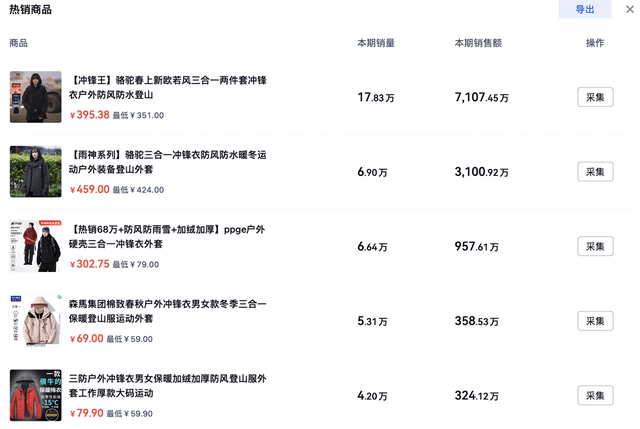Click 采集 for the 三防户外 jacket

click(x=595, y=396)
